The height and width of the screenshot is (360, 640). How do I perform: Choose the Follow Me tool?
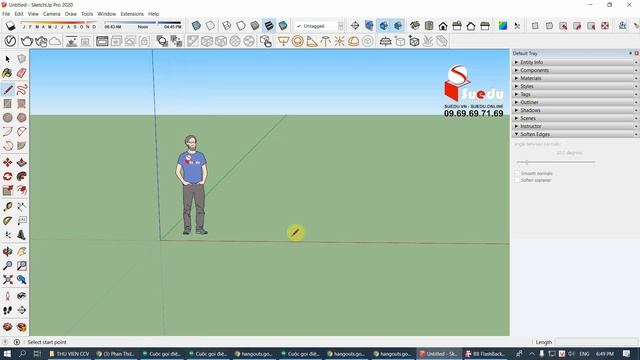[x=22, y=176]
